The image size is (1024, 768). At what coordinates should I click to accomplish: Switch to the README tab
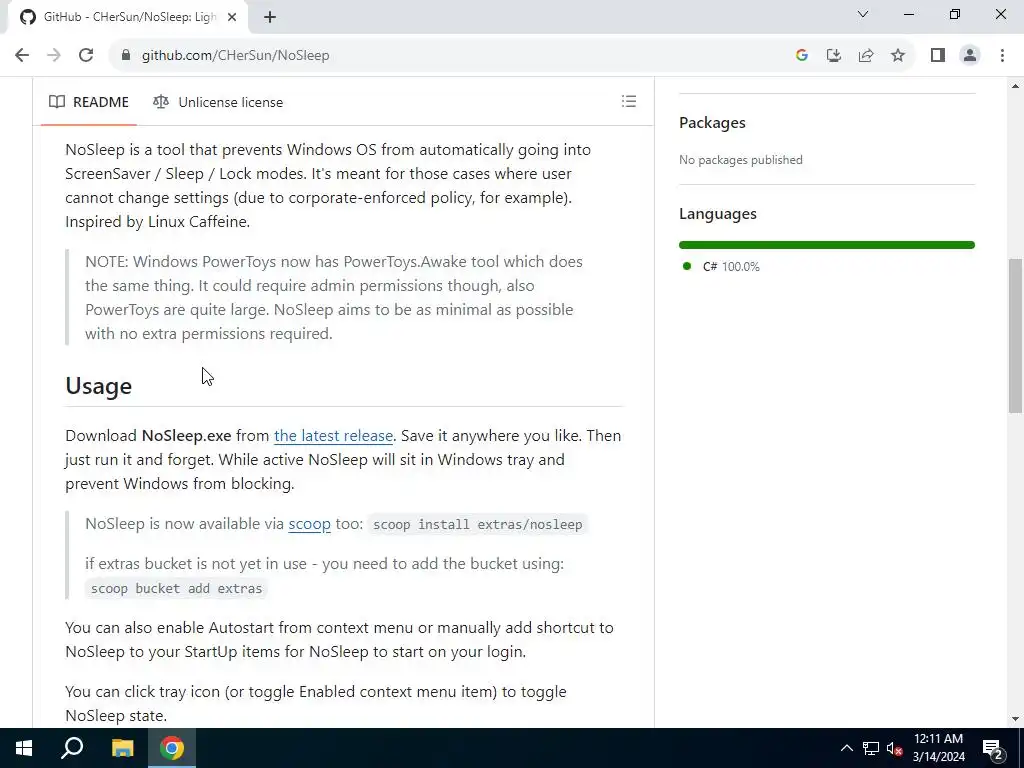coord(89,102)
